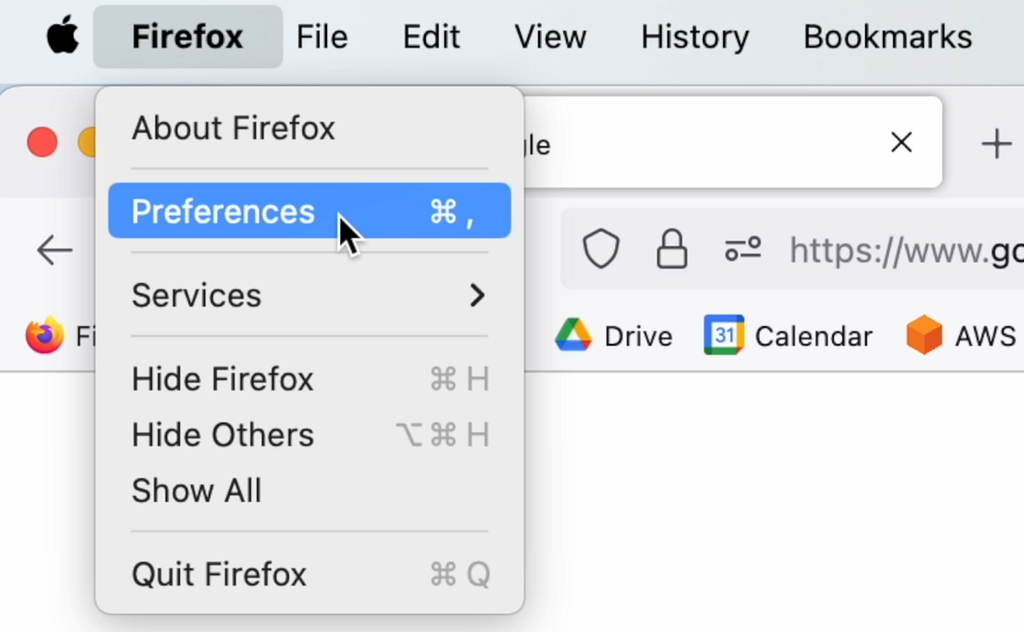The image size is (1024, 632).
Task: Open the Bookmarks menu
Action: click(887, 37)
